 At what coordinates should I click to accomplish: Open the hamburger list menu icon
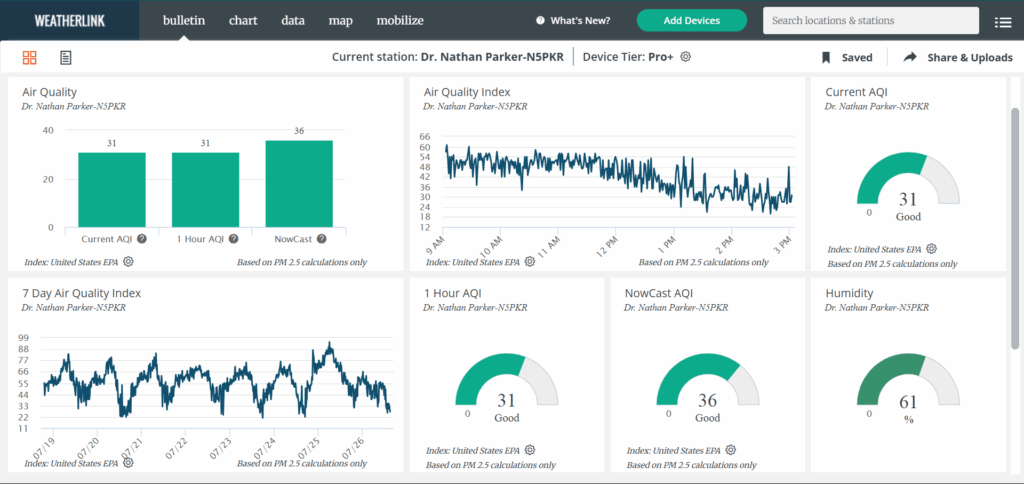click(1002, 21)
